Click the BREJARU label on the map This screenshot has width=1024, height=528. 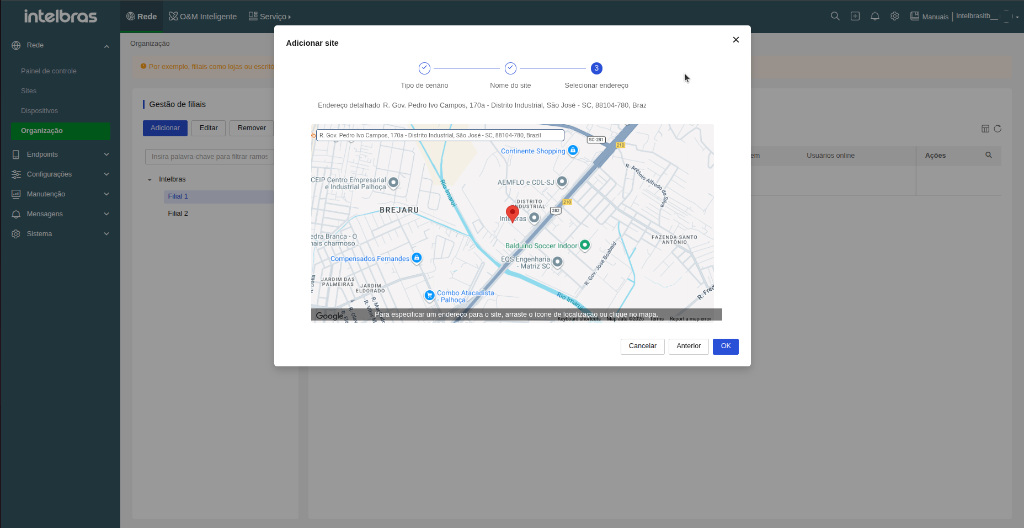399,210
